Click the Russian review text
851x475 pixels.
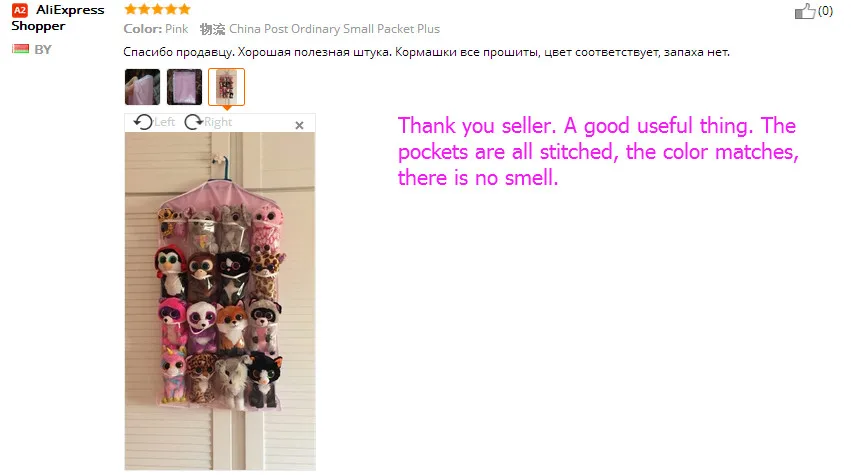pos(427,52)
